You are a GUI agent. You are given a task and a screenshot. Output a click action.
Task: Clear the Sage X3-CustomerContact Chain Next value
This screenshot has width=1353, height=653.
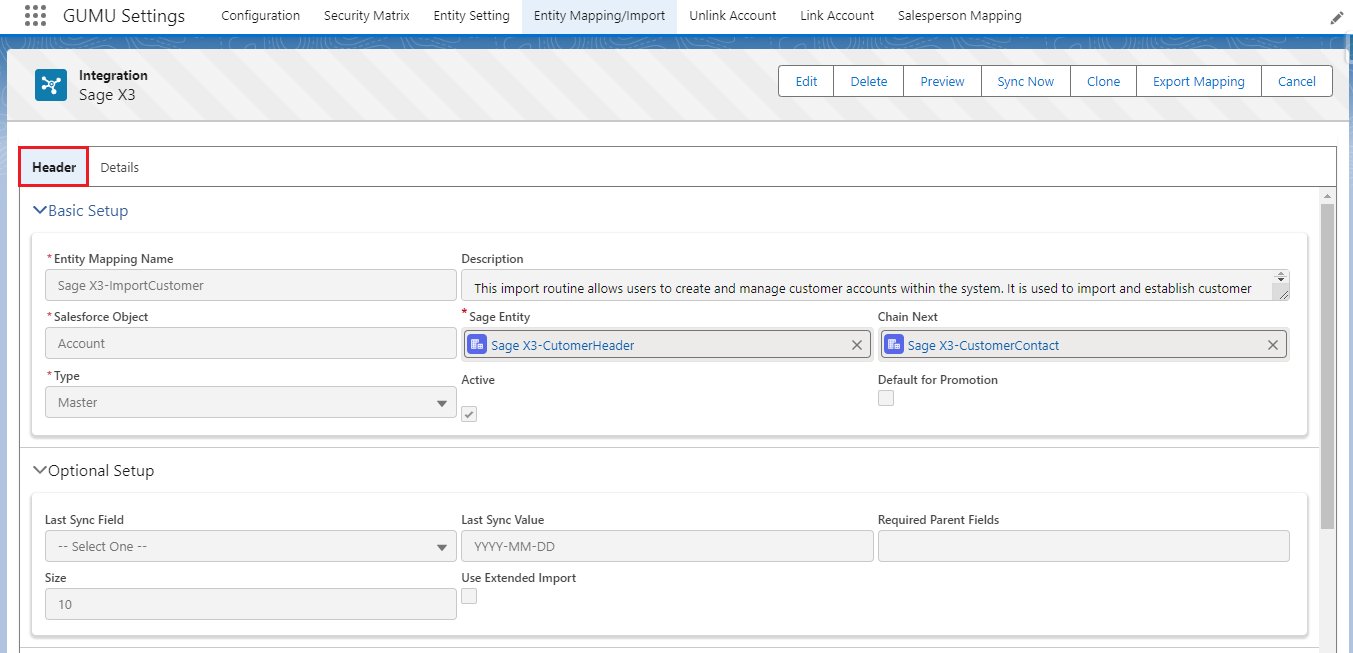(1272, 345)
